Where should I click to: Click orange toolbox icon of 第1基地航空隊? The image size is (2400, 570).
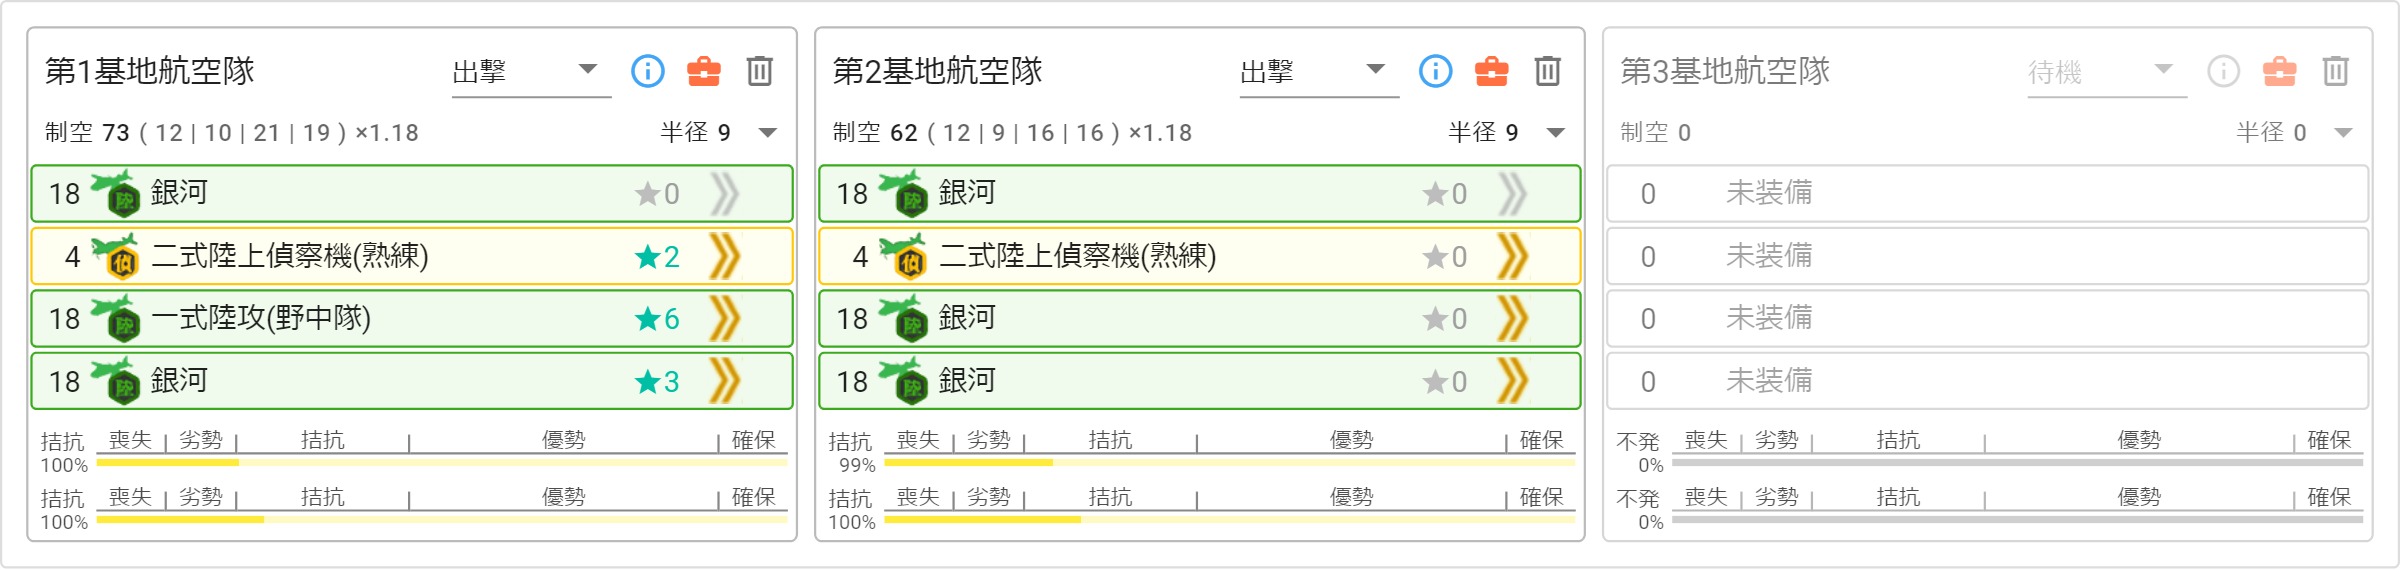click(704, 71)
